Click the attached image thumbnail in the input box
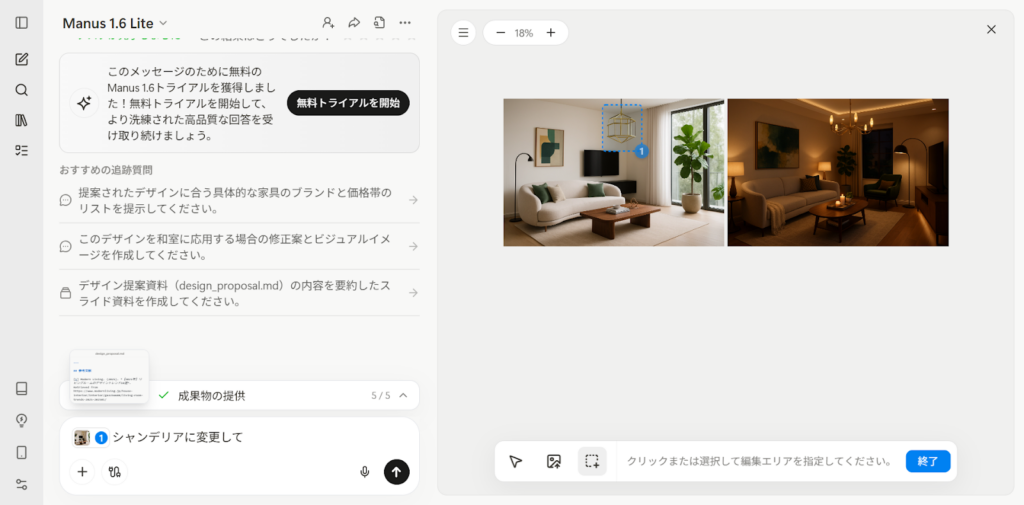Image resolution: width=1024 pixels, height=505 pixels. point(82,438)
